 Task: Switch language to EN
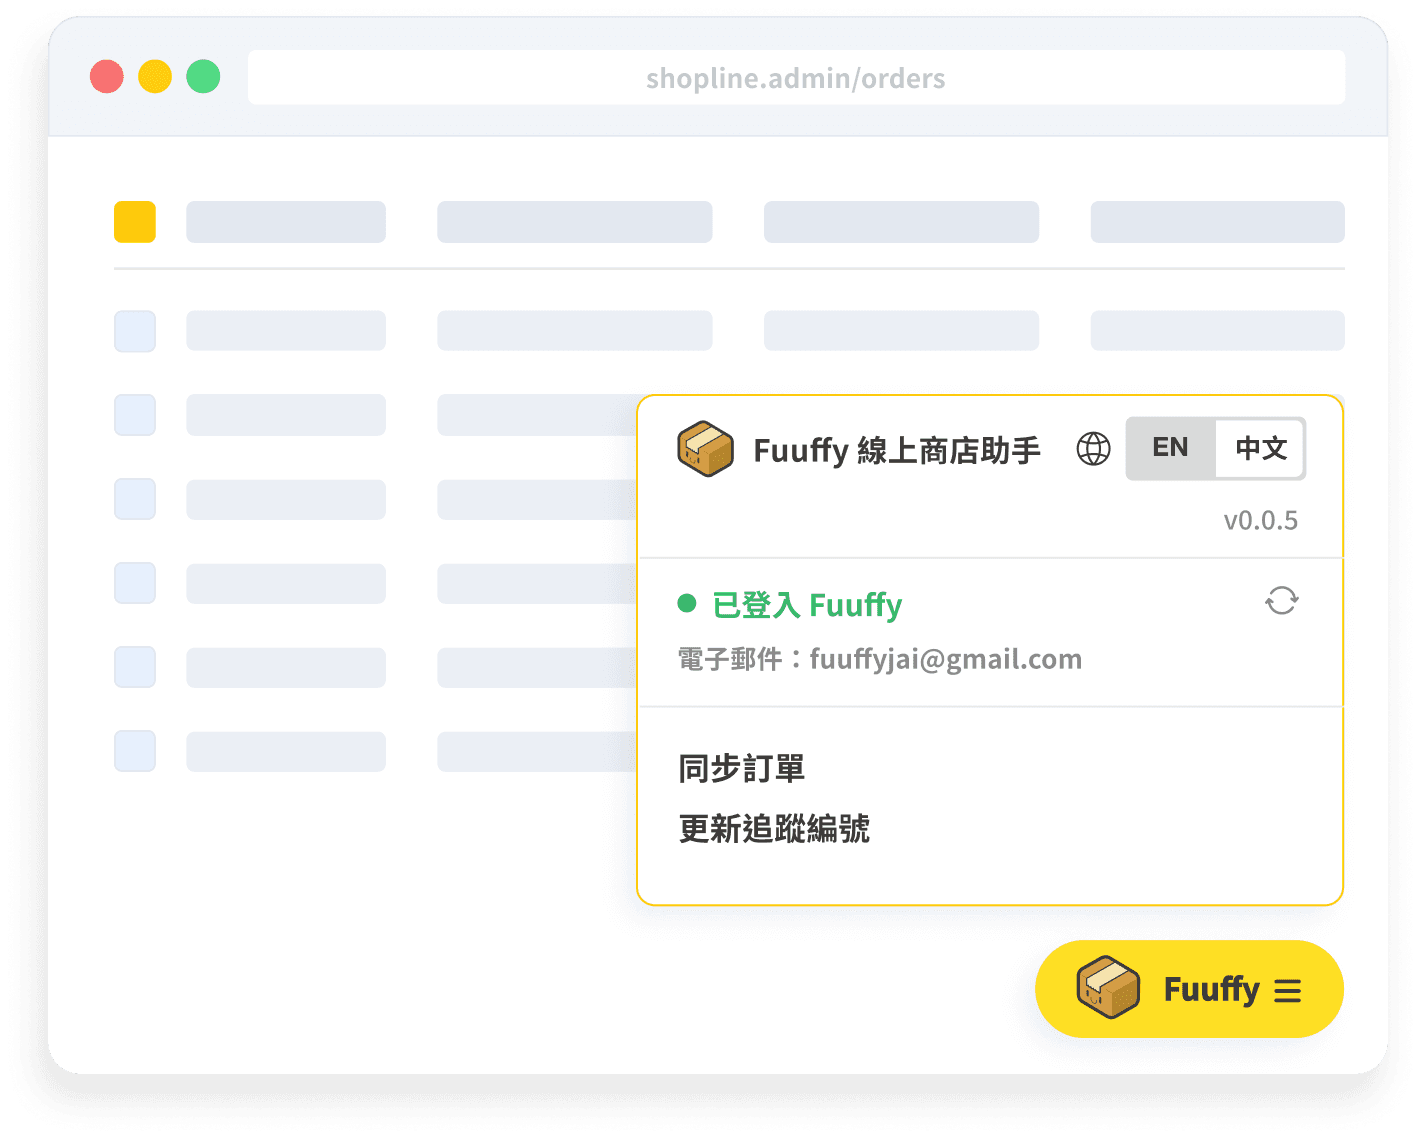pos(1170,448)
